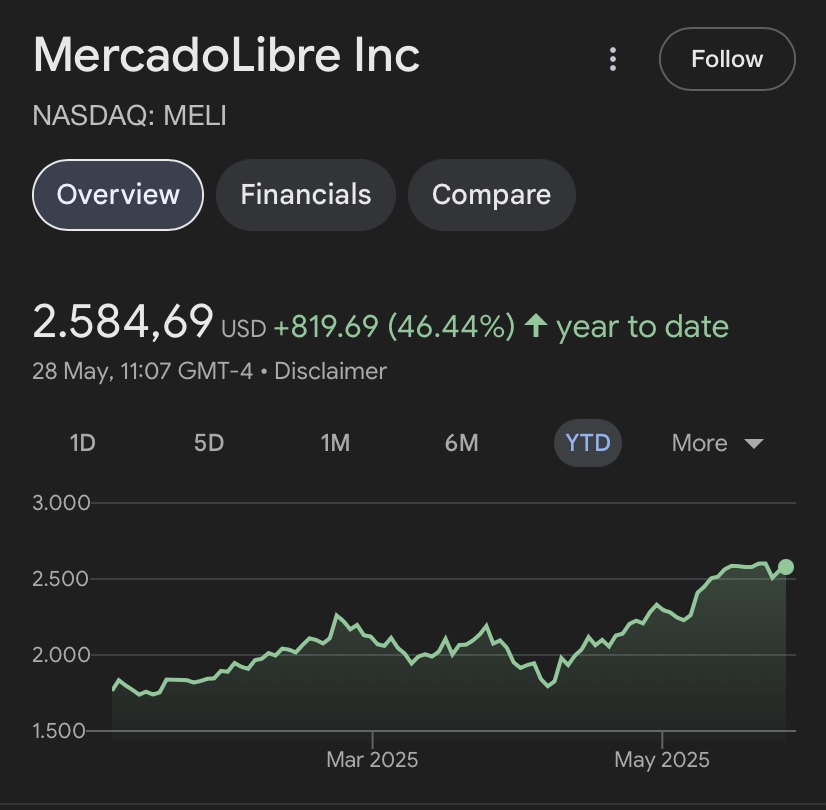Open the three-dot more options menu
826x810 pixels.
point(613,59)
